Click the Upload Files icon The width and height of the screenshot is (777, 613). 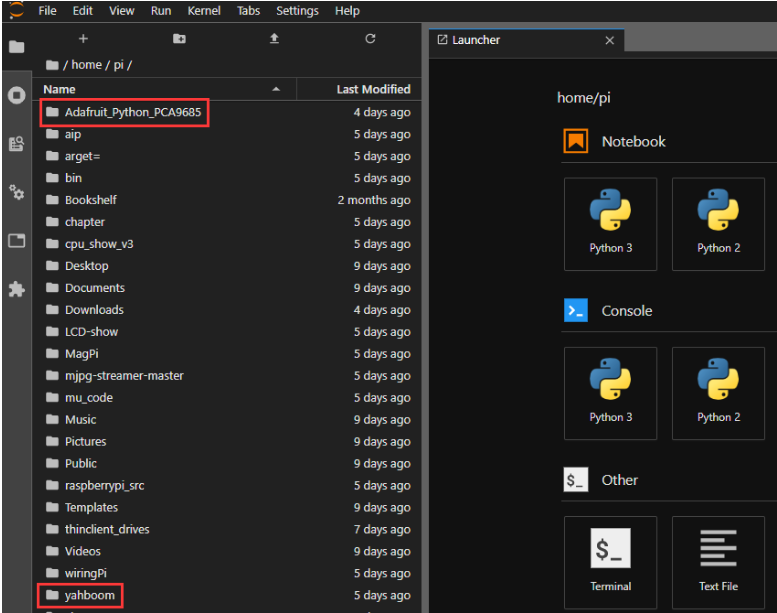tap(274, 39)
